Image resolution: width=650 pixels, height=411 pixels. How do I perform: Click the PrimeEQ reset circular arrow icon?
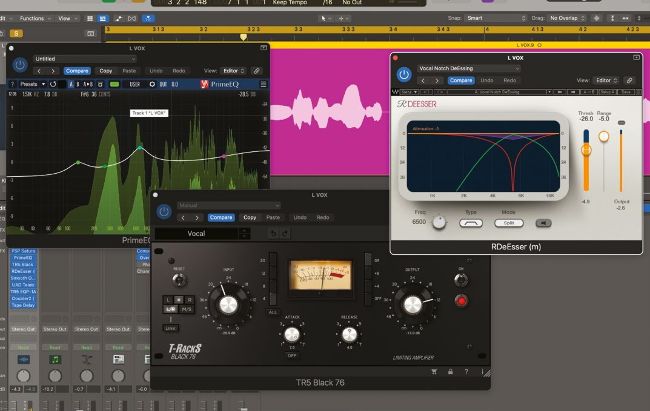(x=52, y=84)
